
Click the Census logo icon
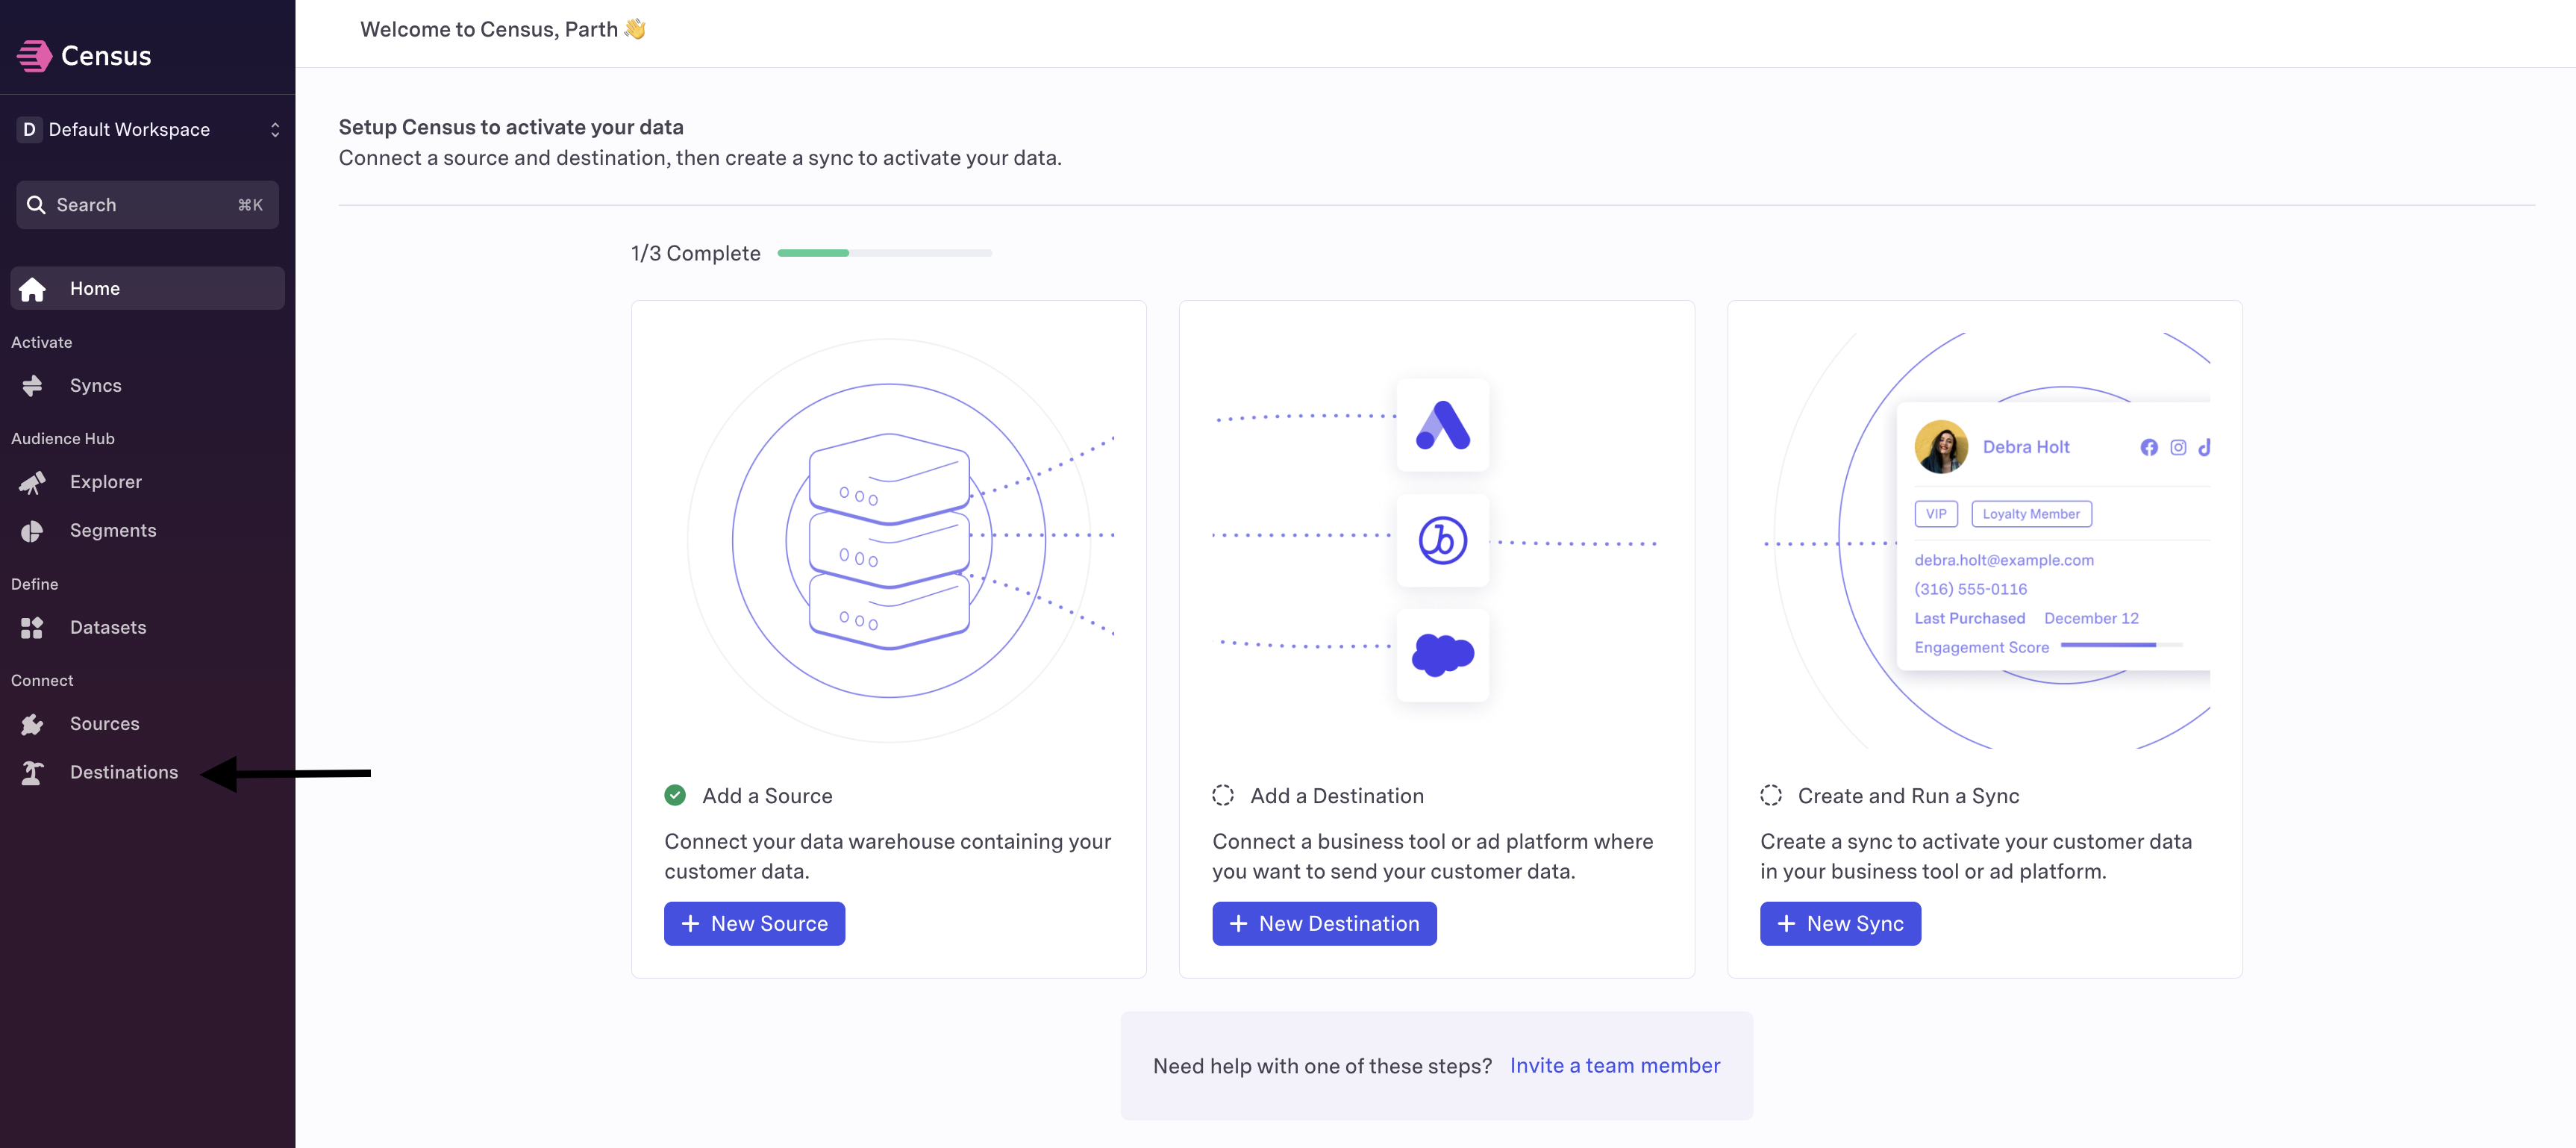point(34,56)
